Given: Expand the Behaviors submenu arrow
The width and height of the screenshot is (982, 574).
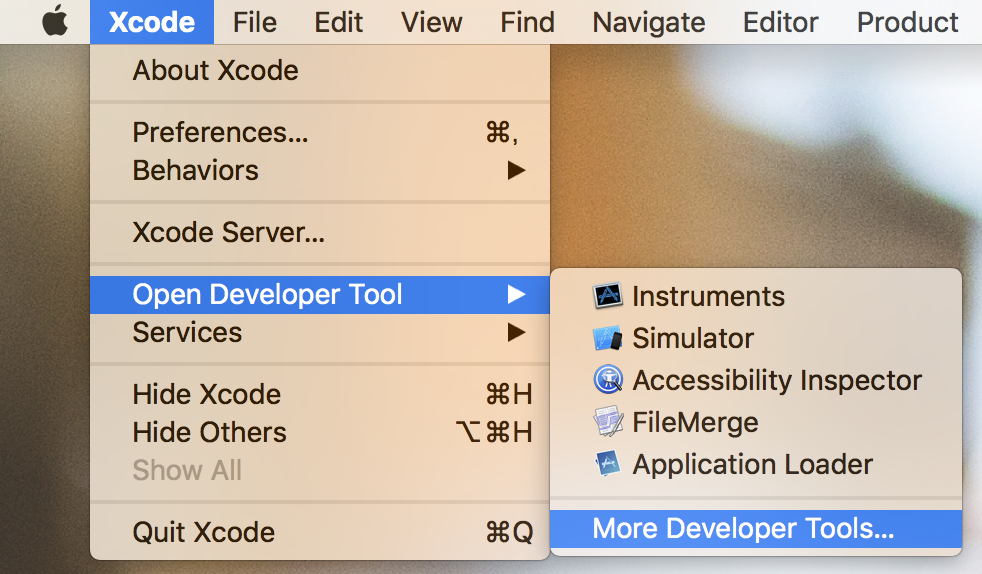Looking at the screenshot, I should 516,170.
